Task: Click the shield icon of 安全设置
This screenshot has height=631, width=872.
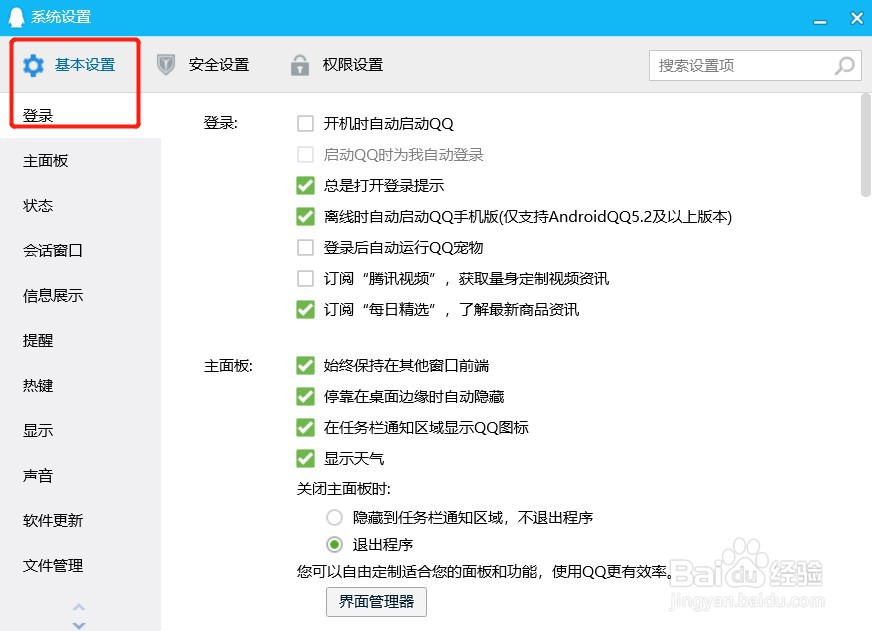Action: click(x=166, y=64)
